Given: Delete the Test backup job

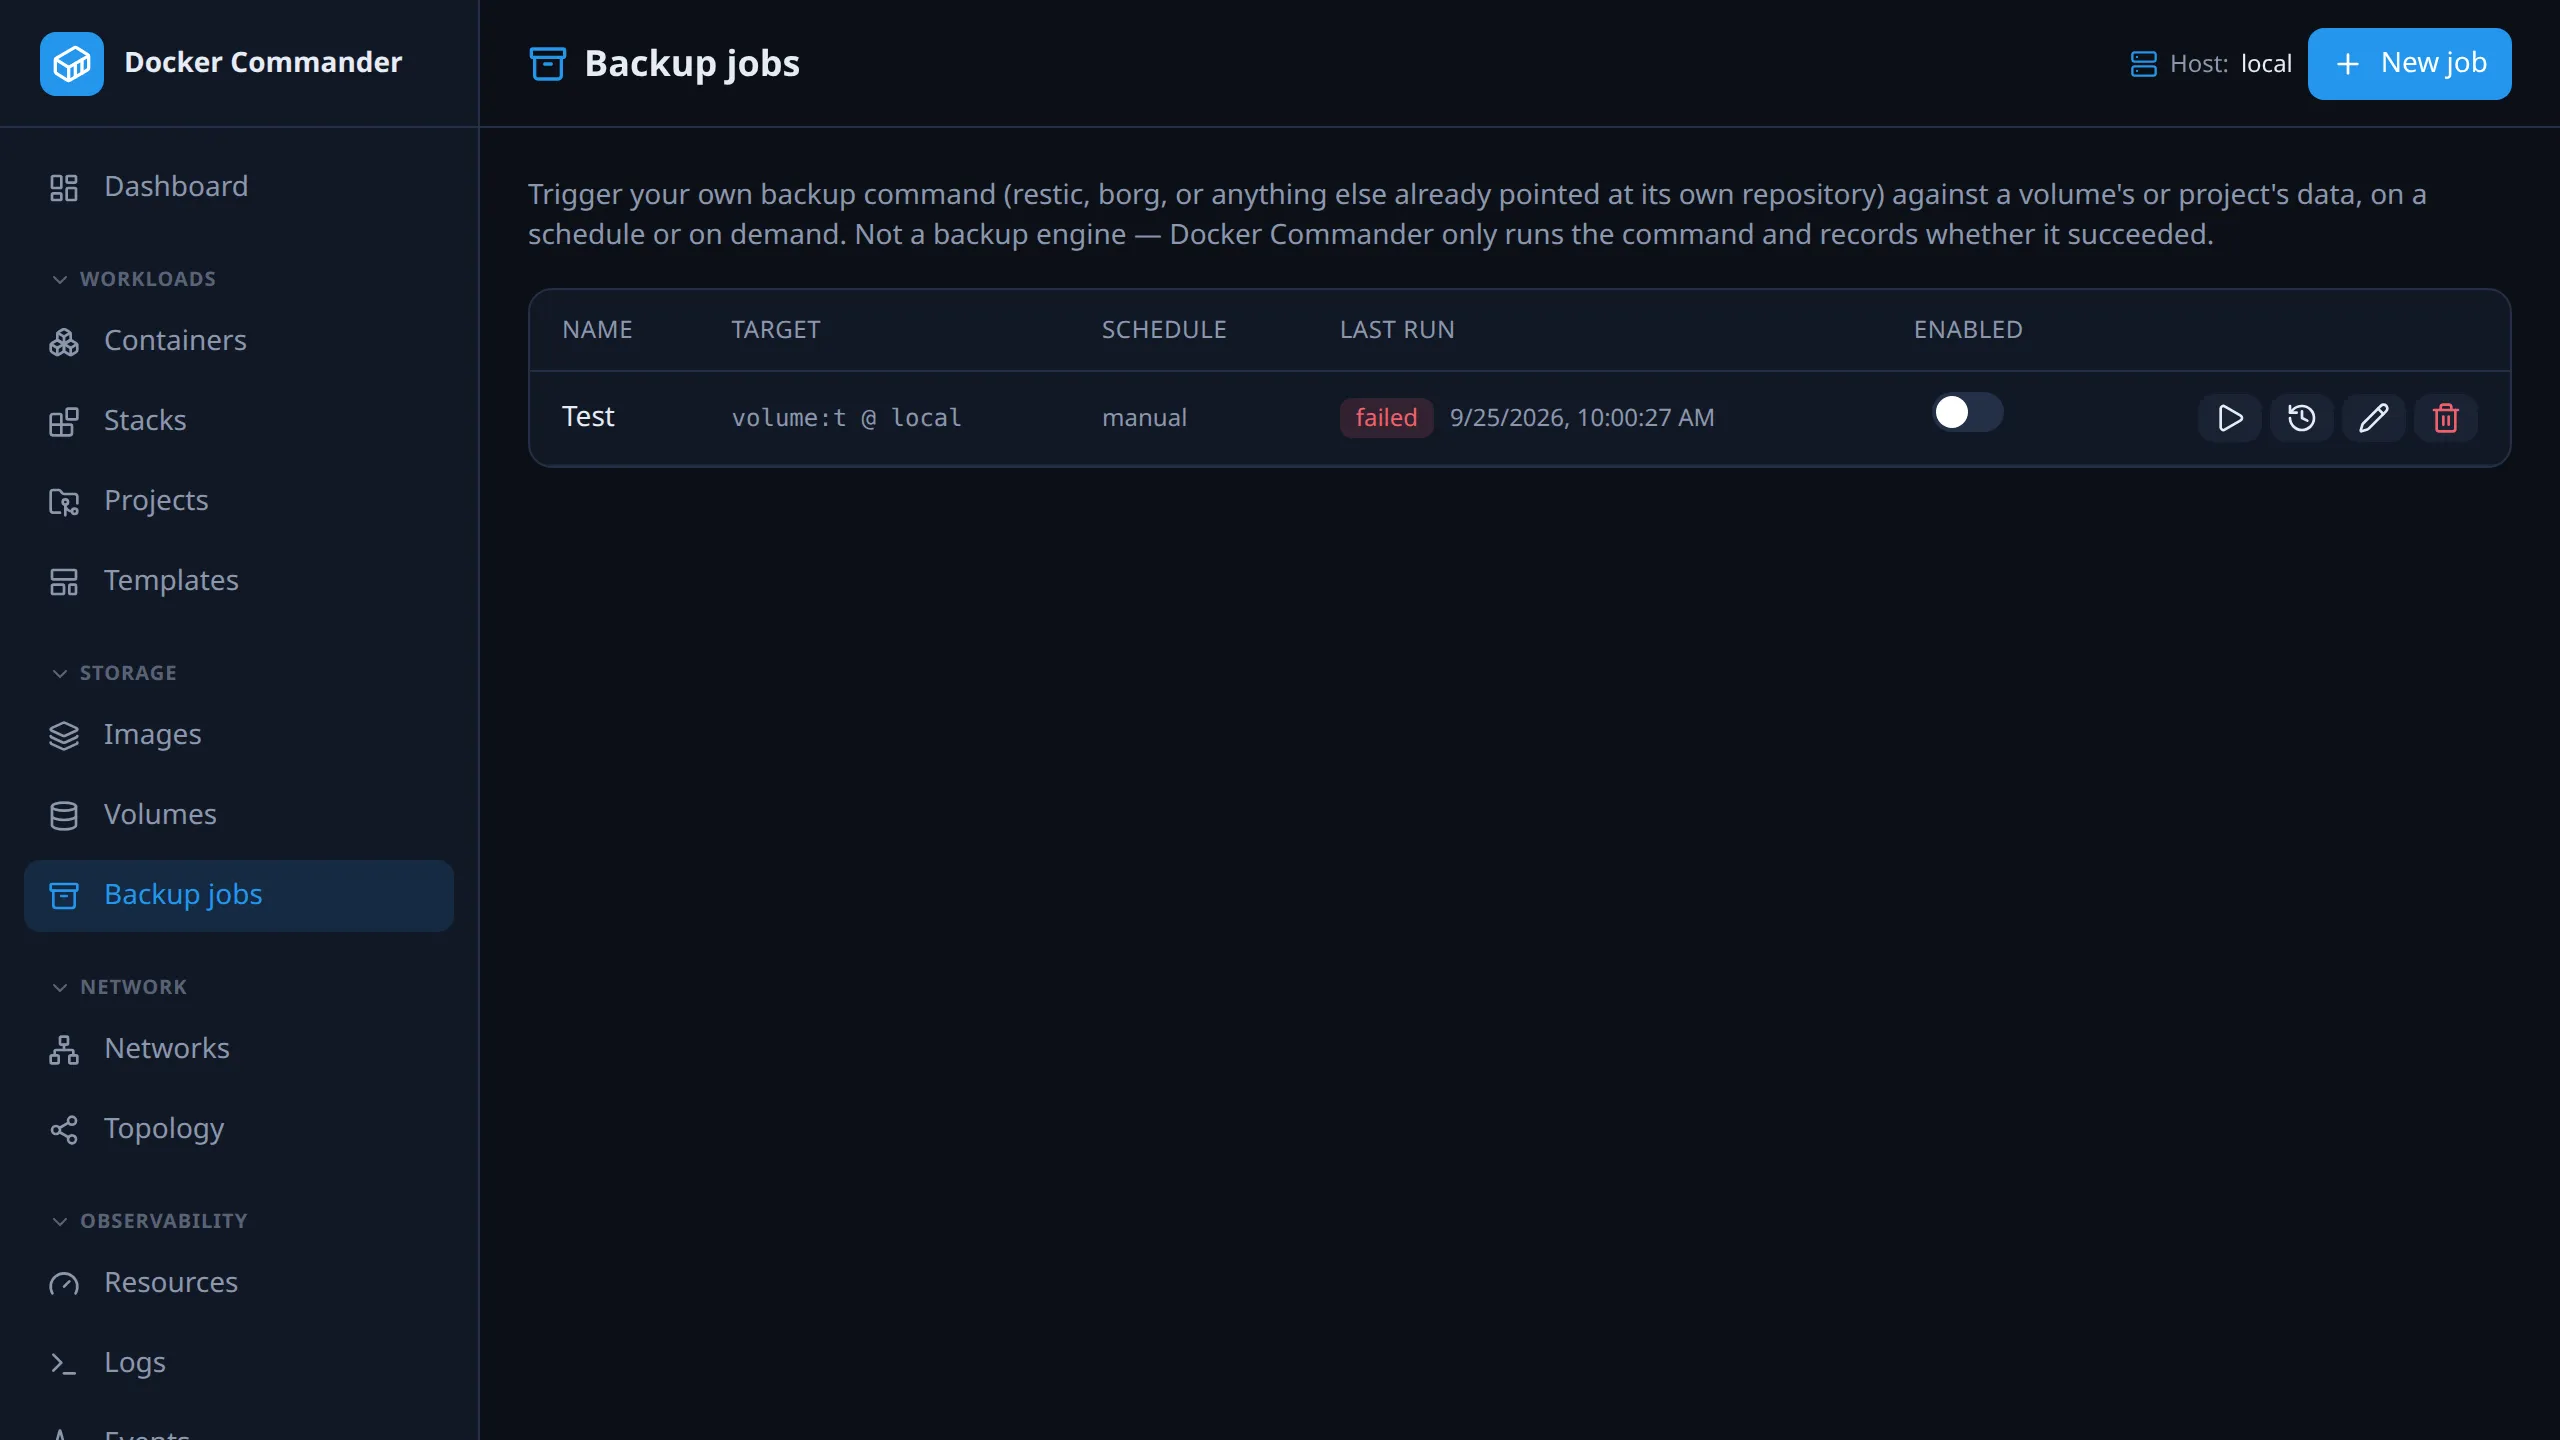Looking at the screenshot, I should tap(2445, 418).
